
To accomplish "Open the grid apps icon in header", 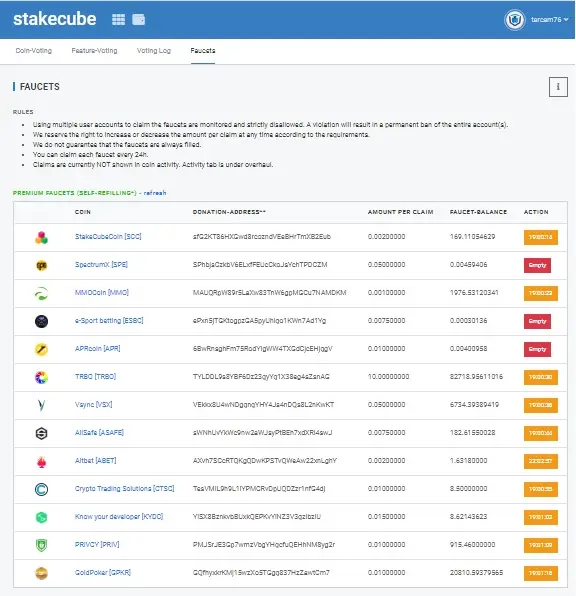I will click(x=118, y=19).
